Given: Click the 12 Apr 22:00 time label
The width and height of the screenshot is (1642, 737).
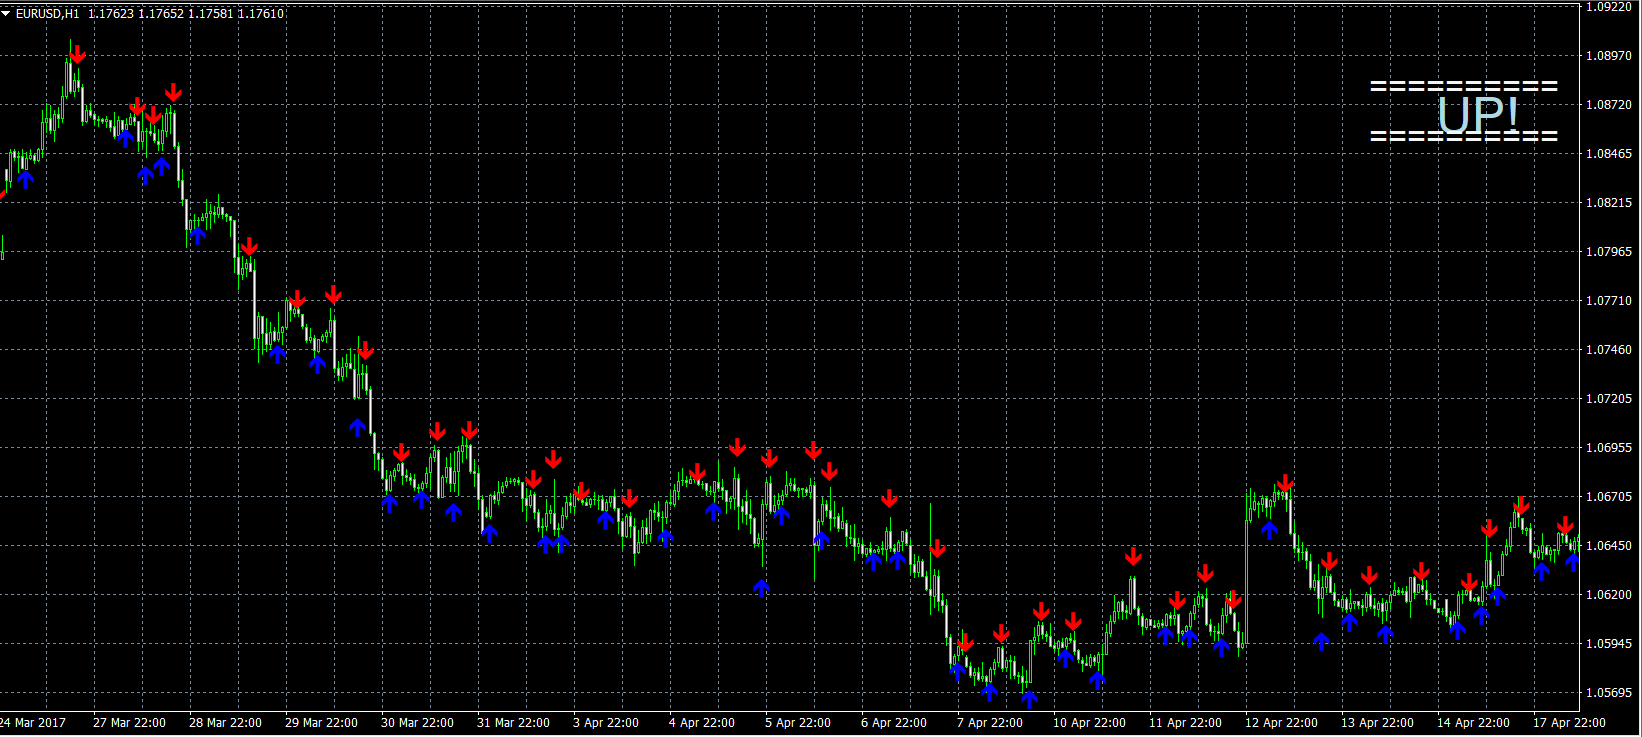Looking at the screenshot, I should tap(1281, 723).
